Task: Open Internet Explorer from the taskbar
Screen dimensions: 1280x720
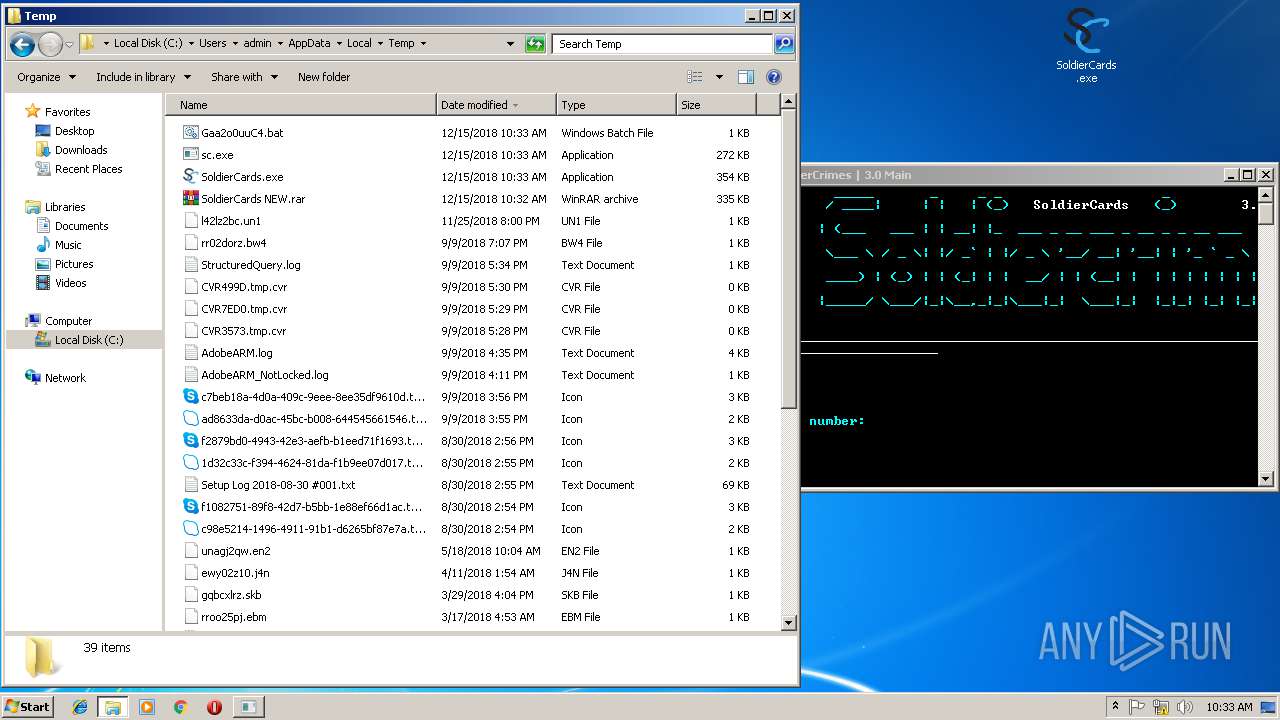Action: [x=81, y=707]
